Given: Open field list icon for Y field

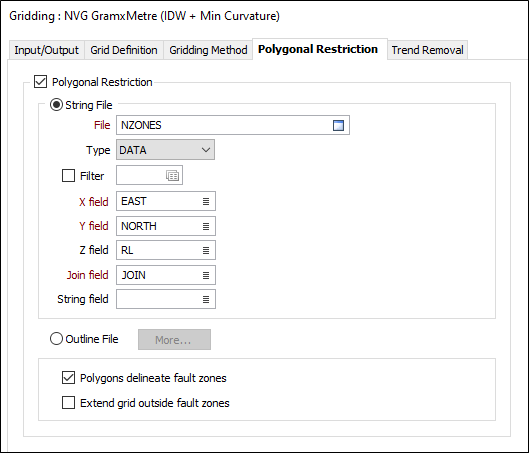Looking at the screenshot, I should point(206,226).
